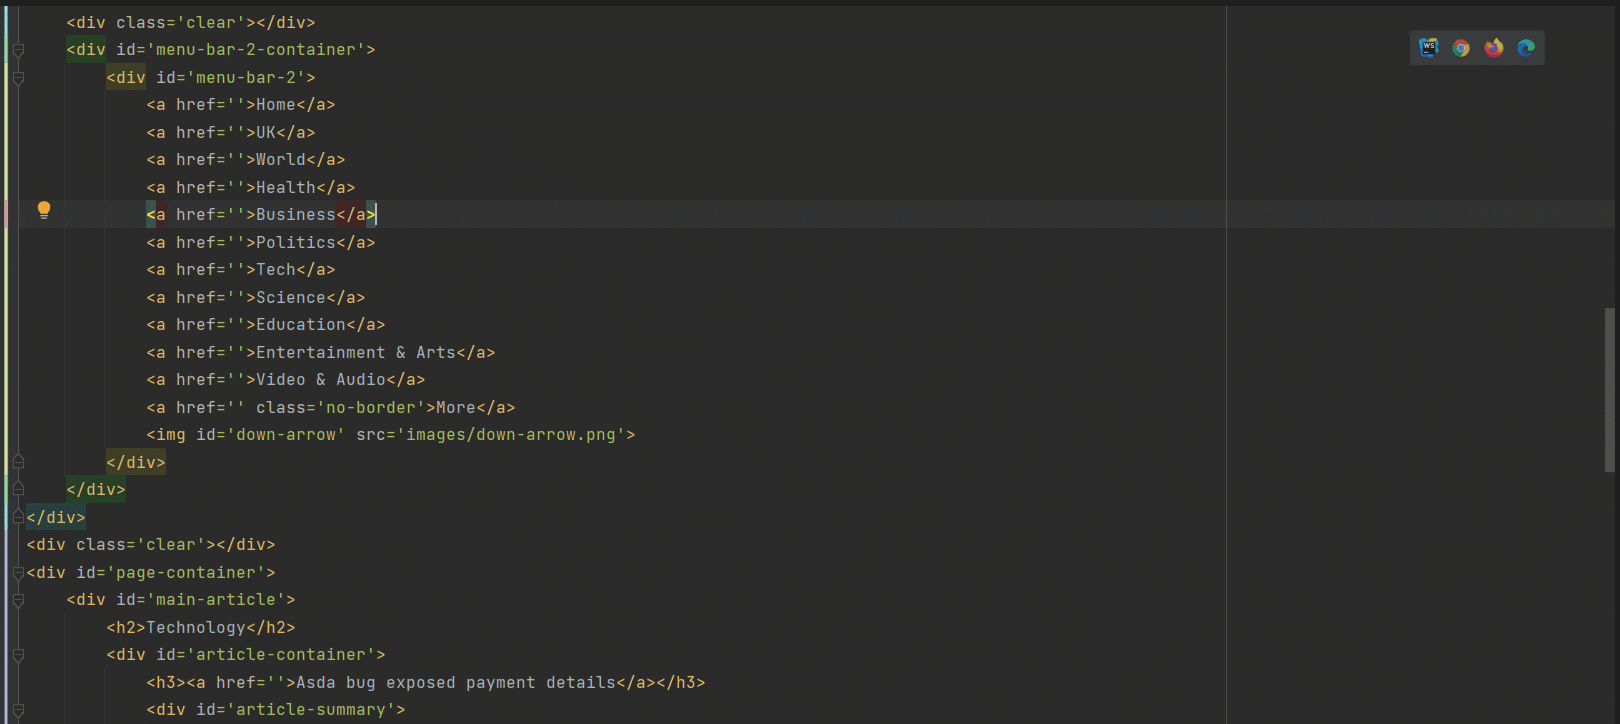Click the vertical editor scrollbar thumb

1609,390
